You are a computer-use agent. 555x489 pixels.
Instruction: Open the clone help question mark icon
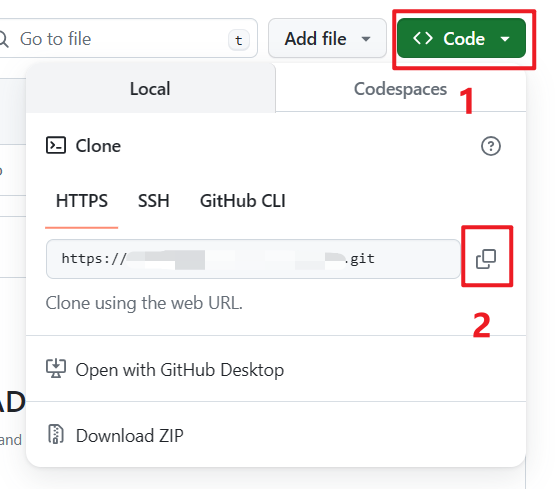click(491, 146)
